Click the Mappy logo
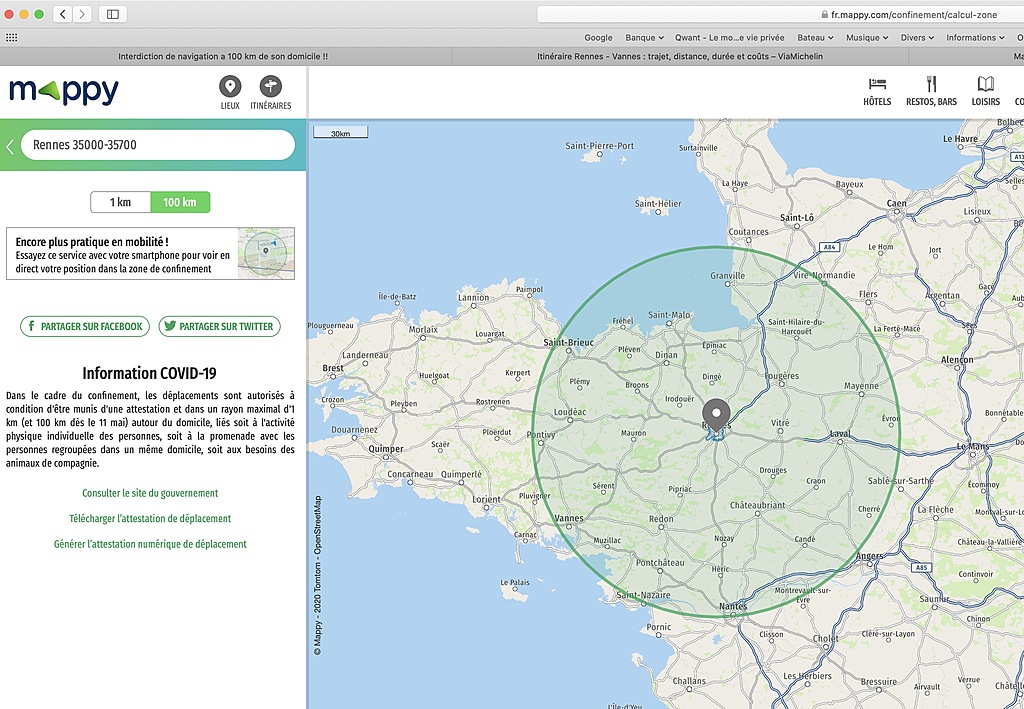The height and width of the screenshot is (709, 1024). pyautogui.click(x=64, y=91)
